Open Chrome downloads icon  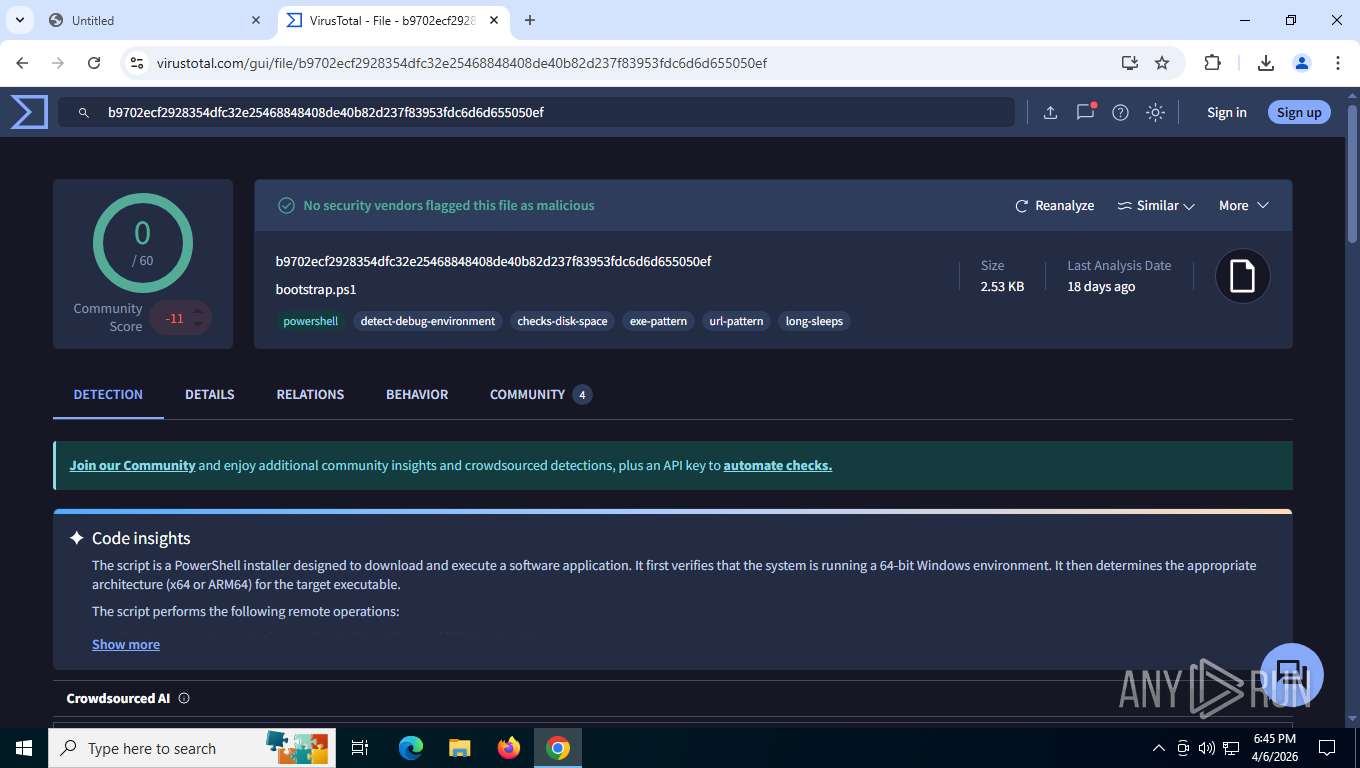pos(1266,63)
